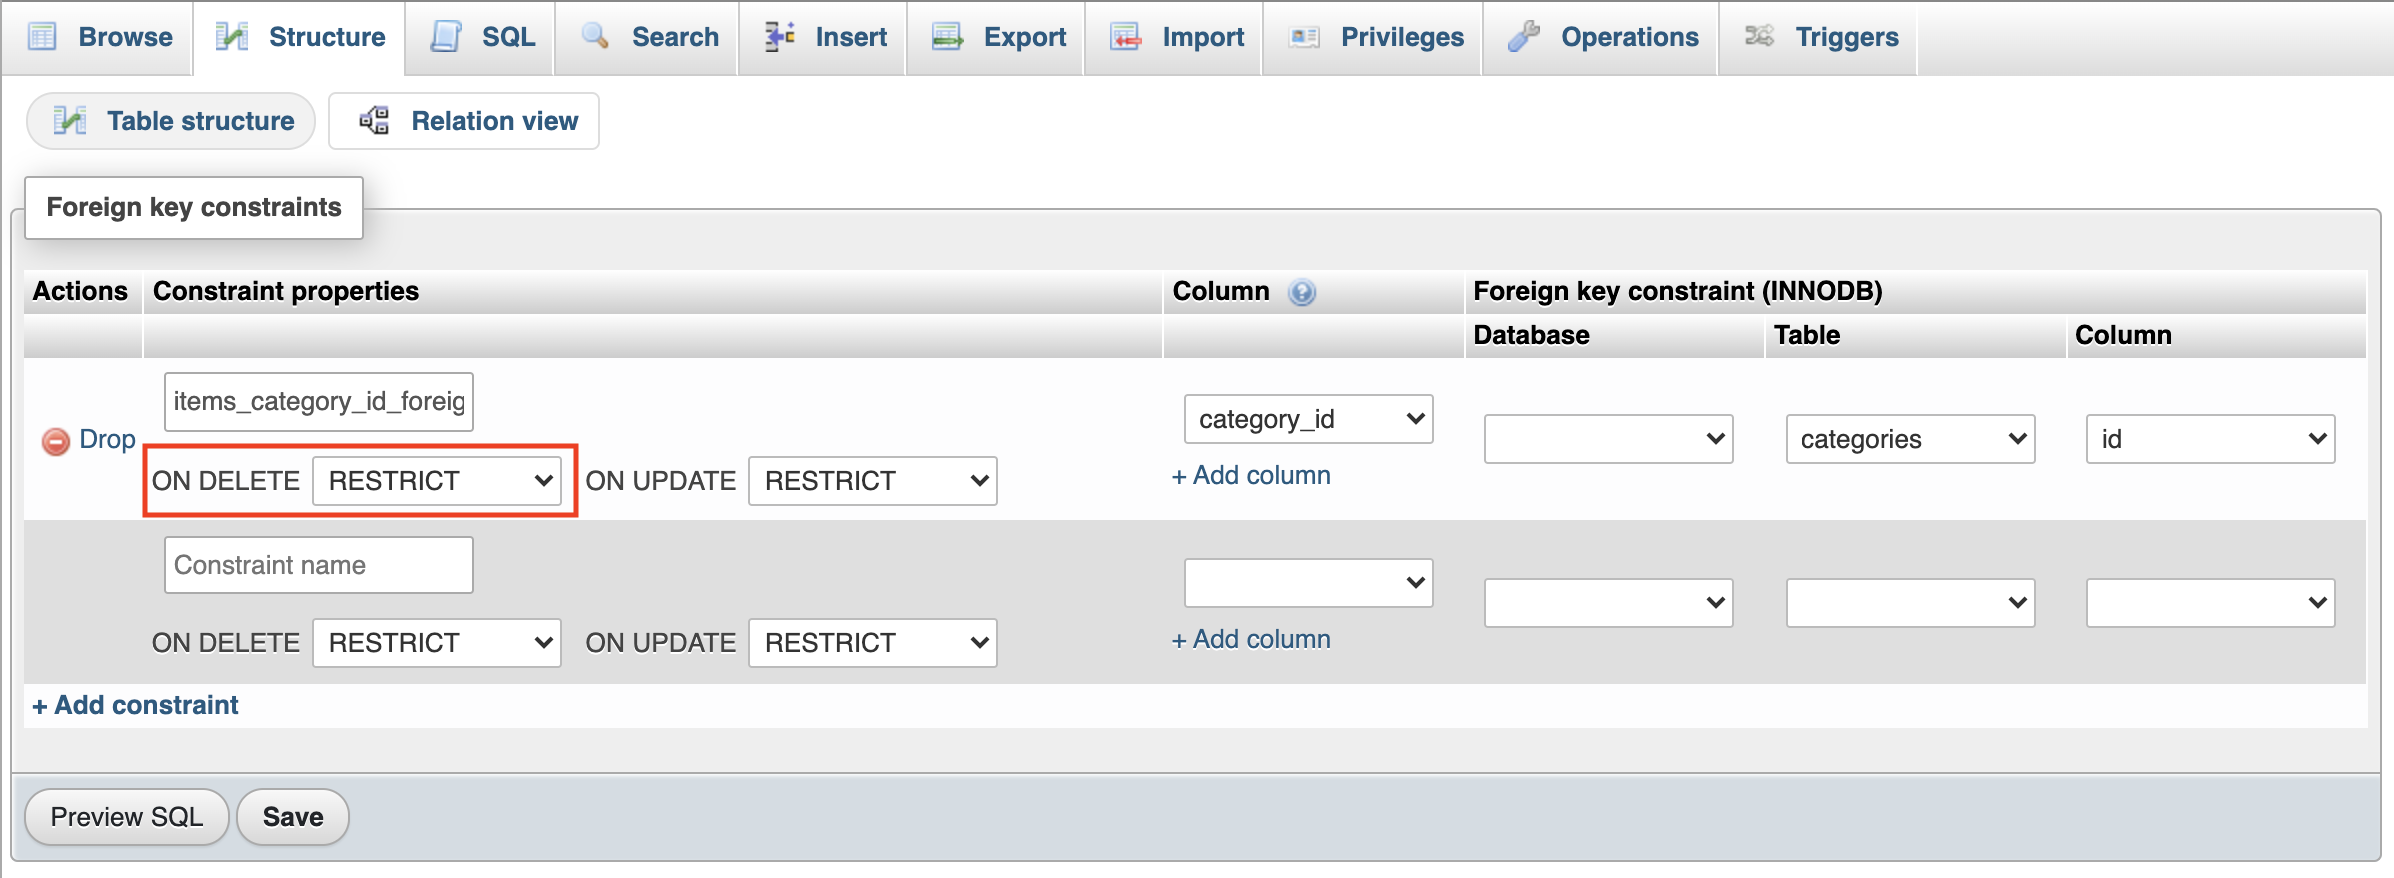Click the SQL tab document icon
This screenshot has width=2394, height=878.
(446, 37)
